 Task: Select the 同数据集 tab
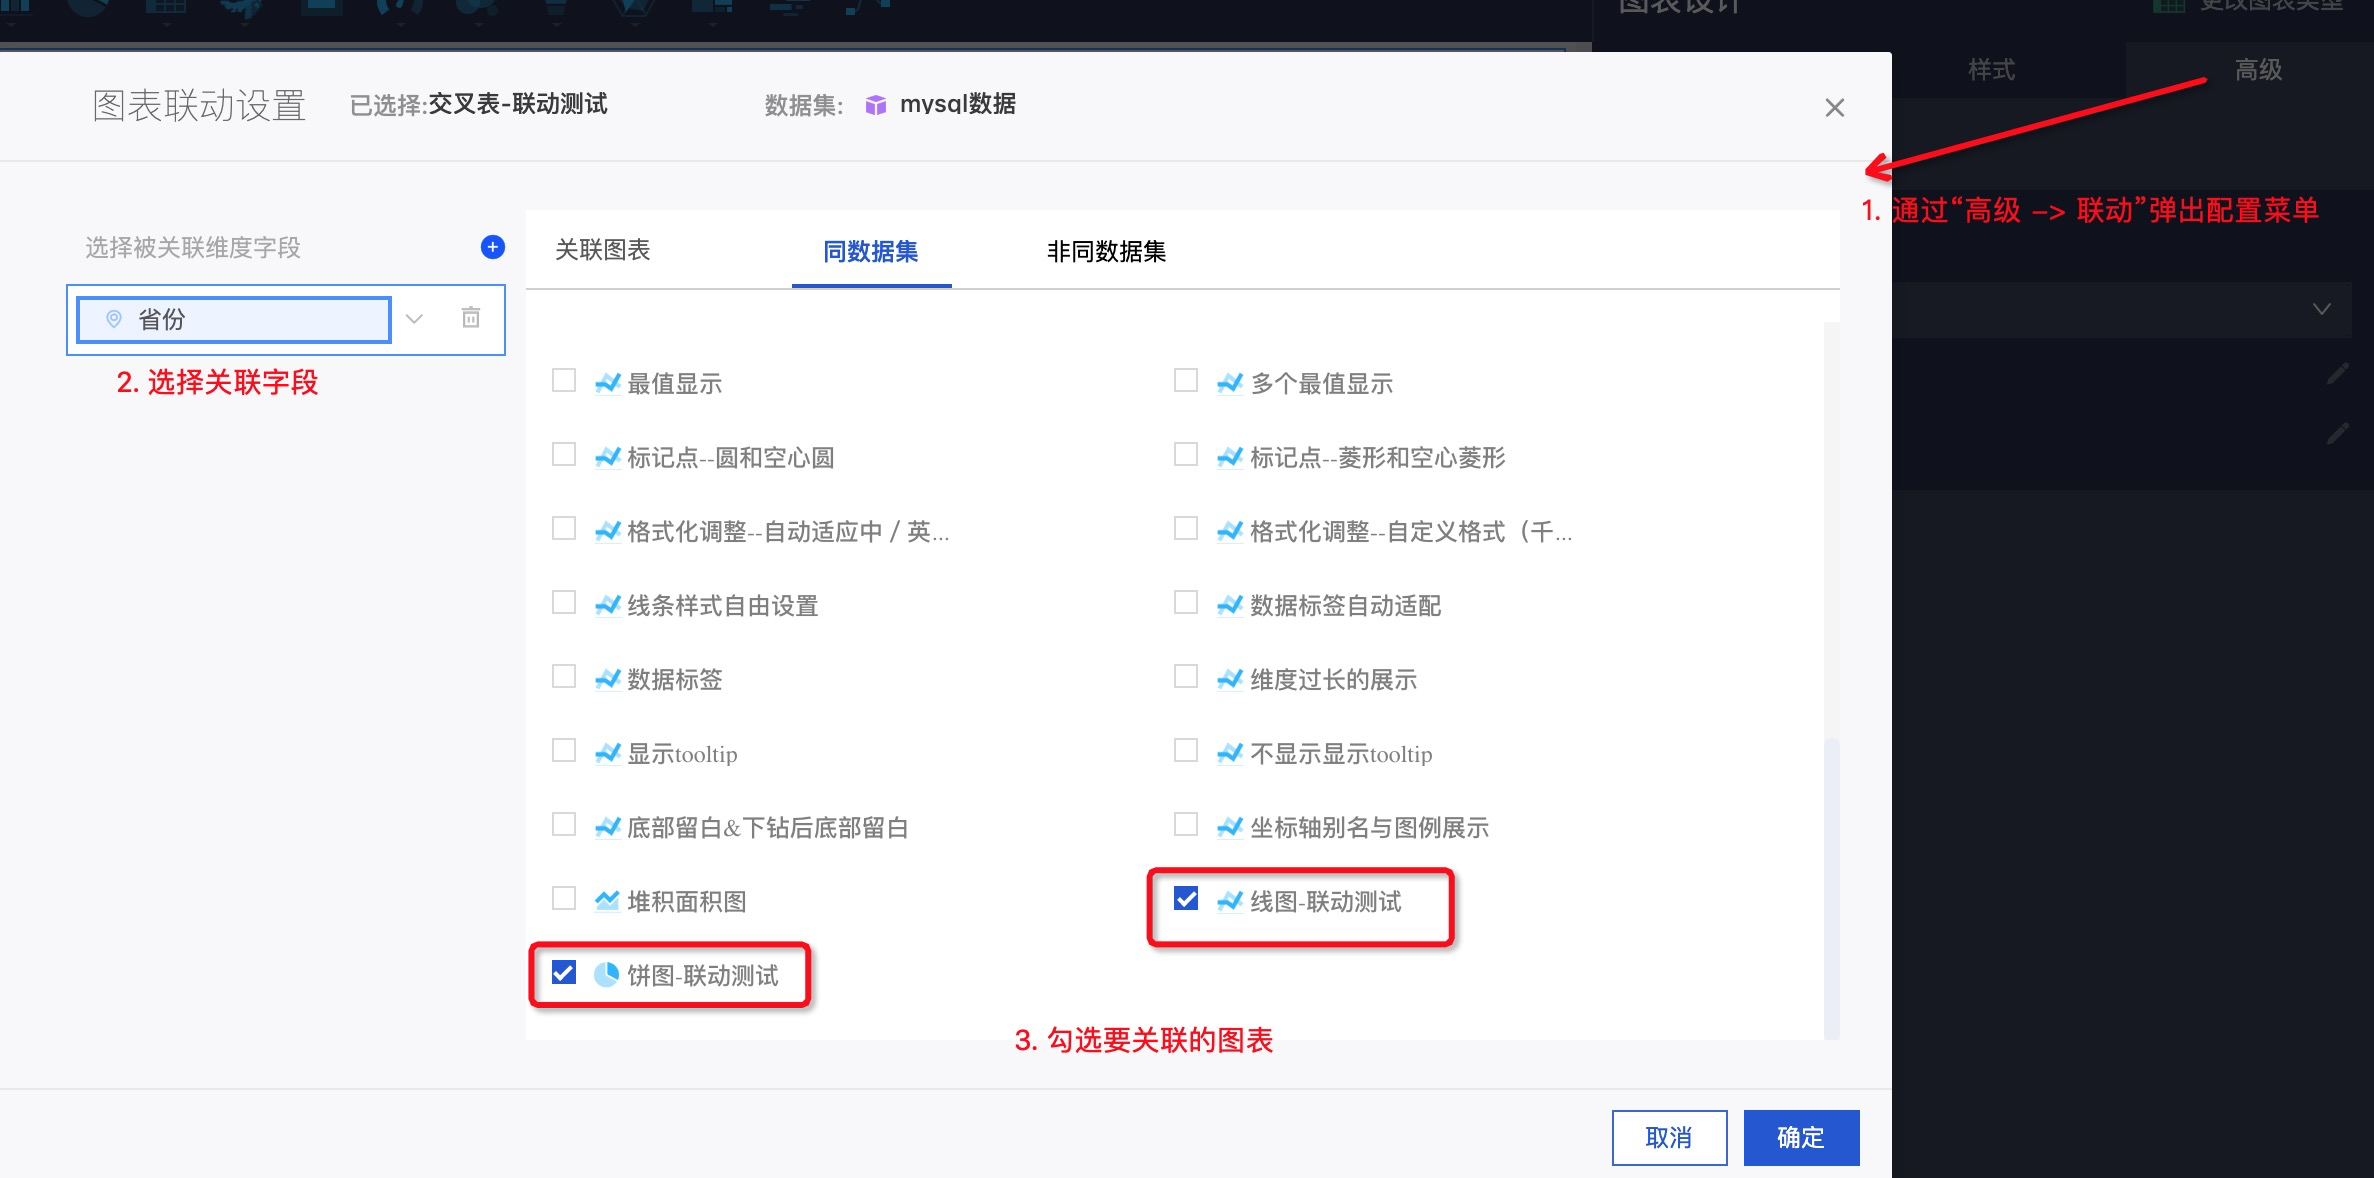870,252
